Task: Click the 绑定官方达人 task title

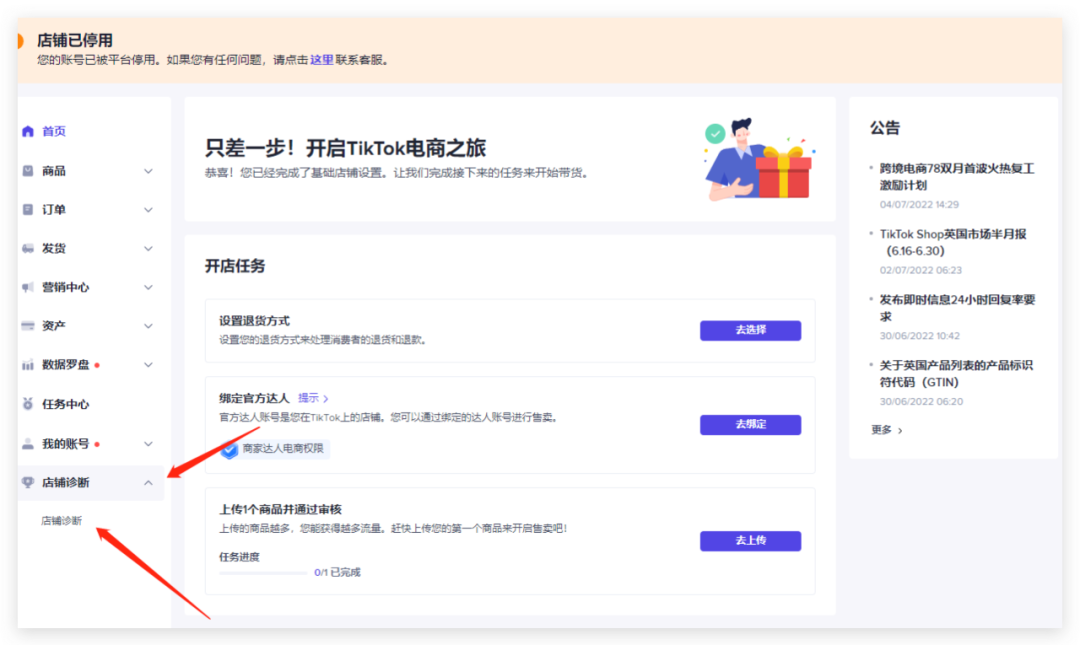Action: [254, 398]
